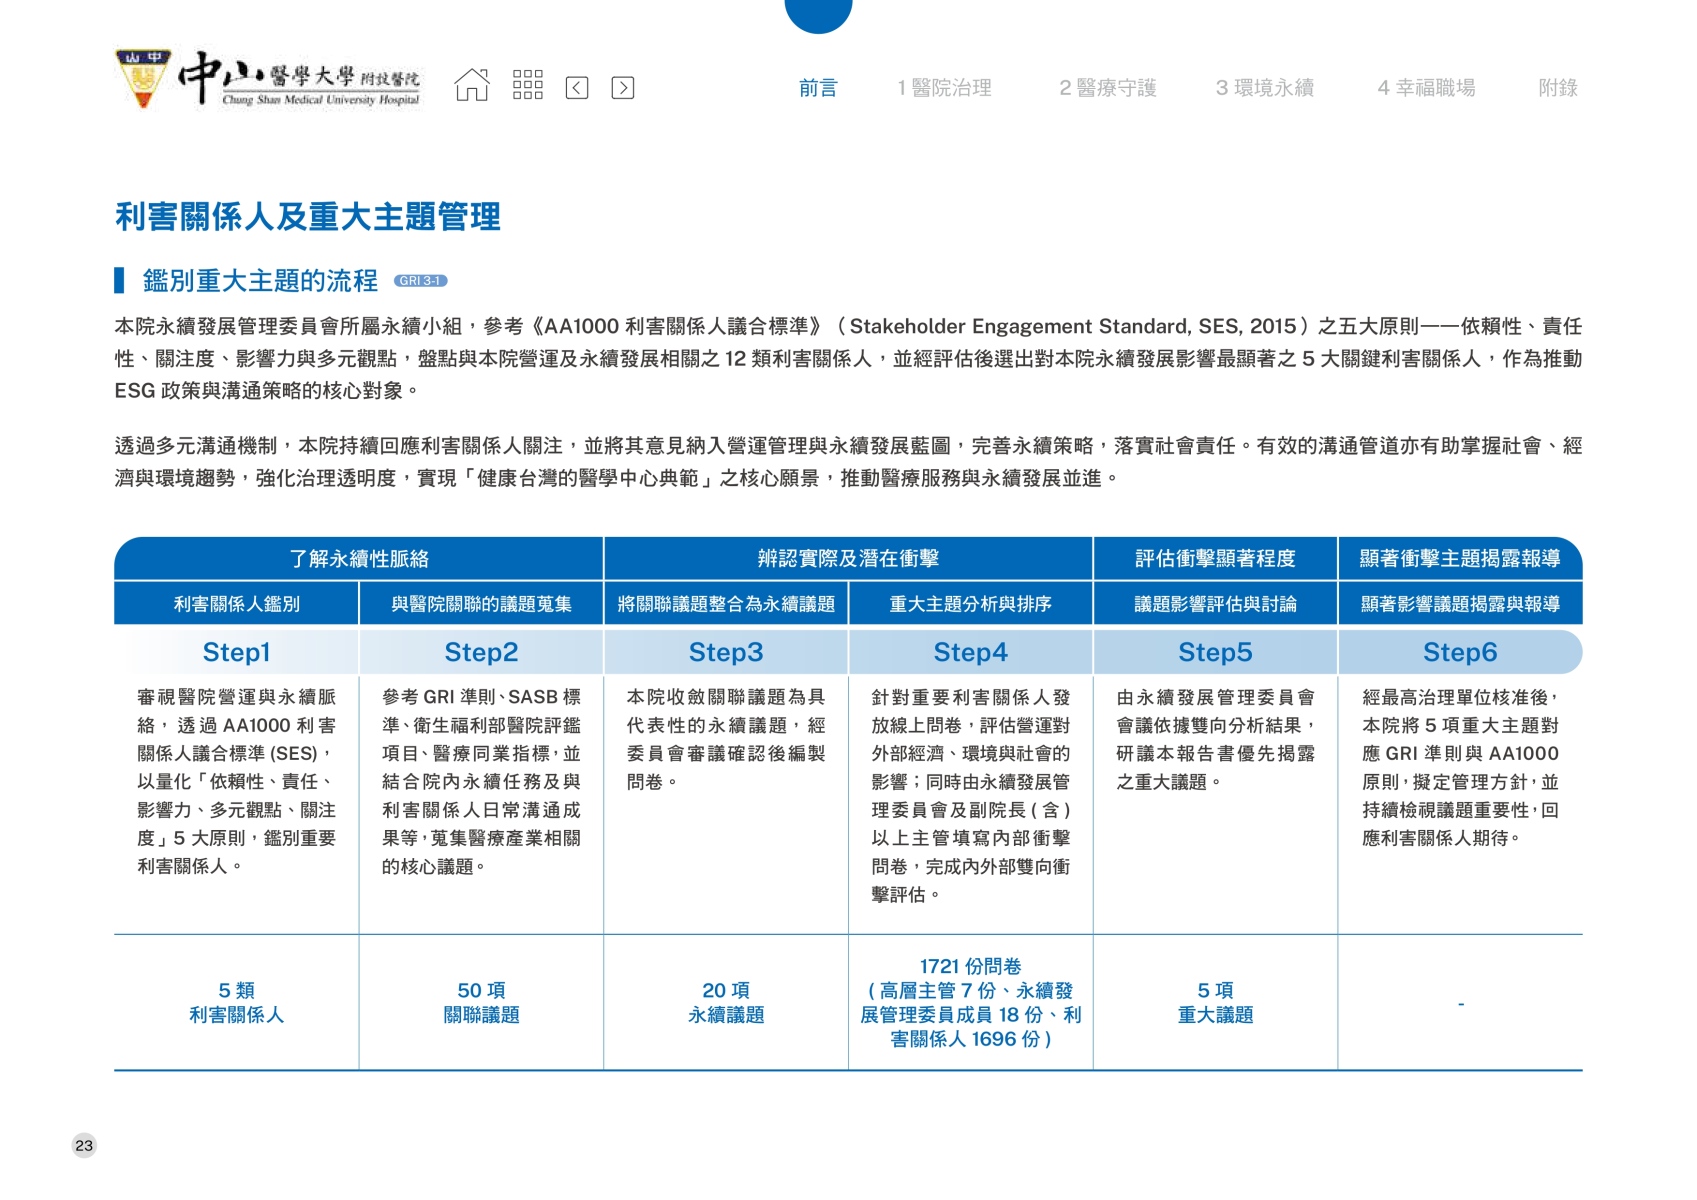Navigate to 3 環境永續 section
This screenshot has height=1200, width=1697.
pyautogui.click(x=1264, y=88)
